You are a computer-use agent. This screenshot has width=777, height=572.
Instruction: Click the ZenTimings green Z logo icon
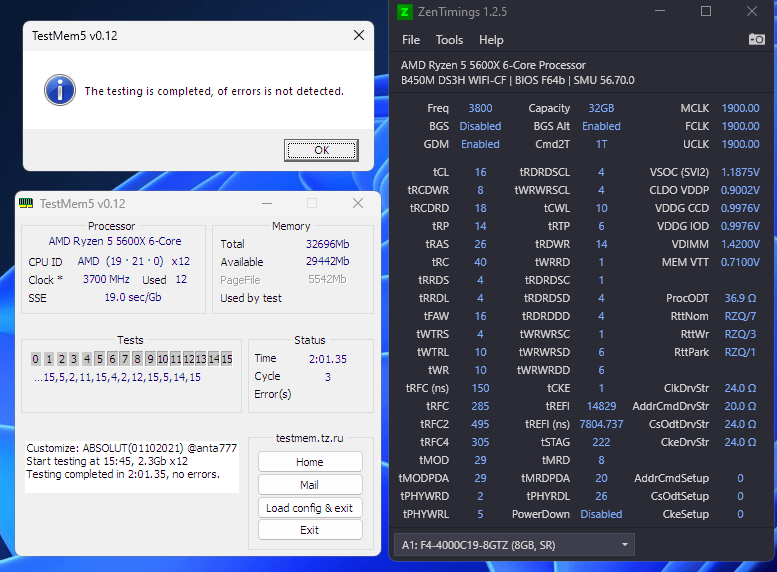click(405, 11)
